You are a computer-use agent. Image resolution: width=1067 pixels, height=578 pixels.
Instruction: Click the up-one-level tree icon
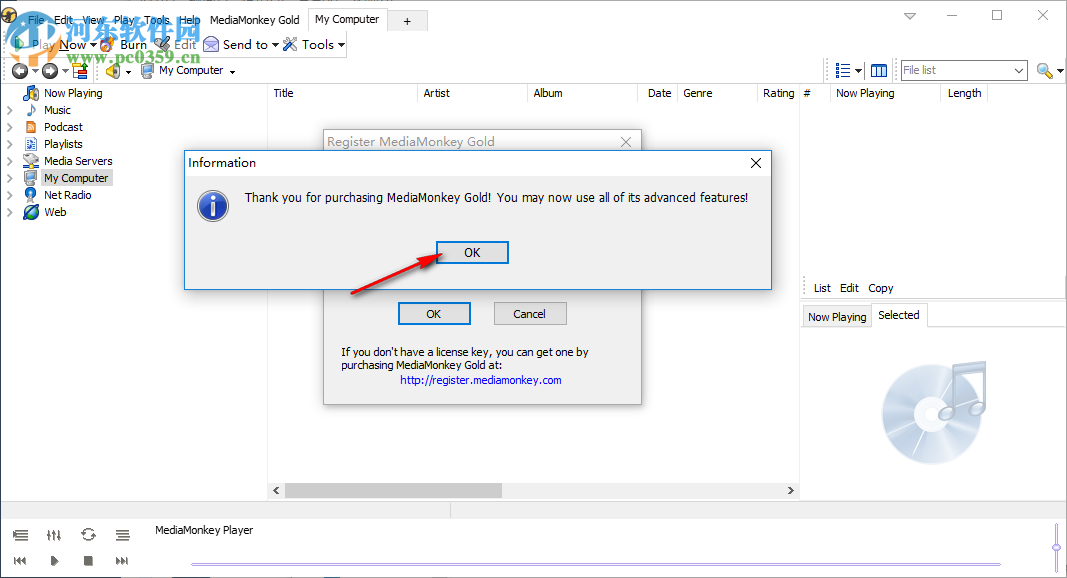click(80, 71)
